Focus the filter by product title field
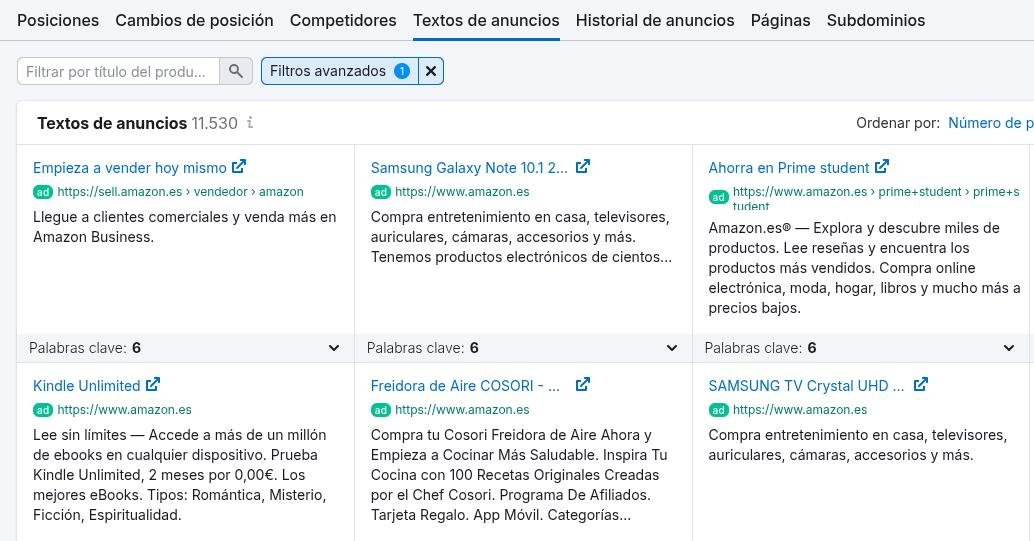The width and height of the screenshot is (1034, 541). pos(118,71)
